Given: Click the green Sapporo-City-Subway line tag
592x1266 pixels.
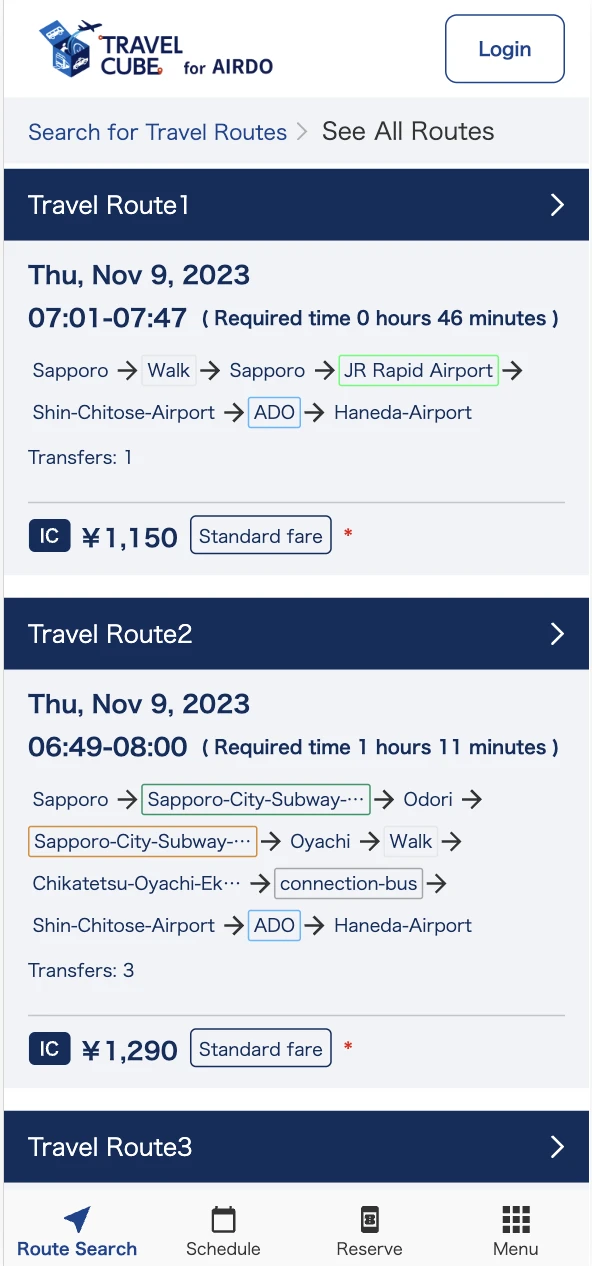Looking at the screenshot, I should click(x=256, y=799).
